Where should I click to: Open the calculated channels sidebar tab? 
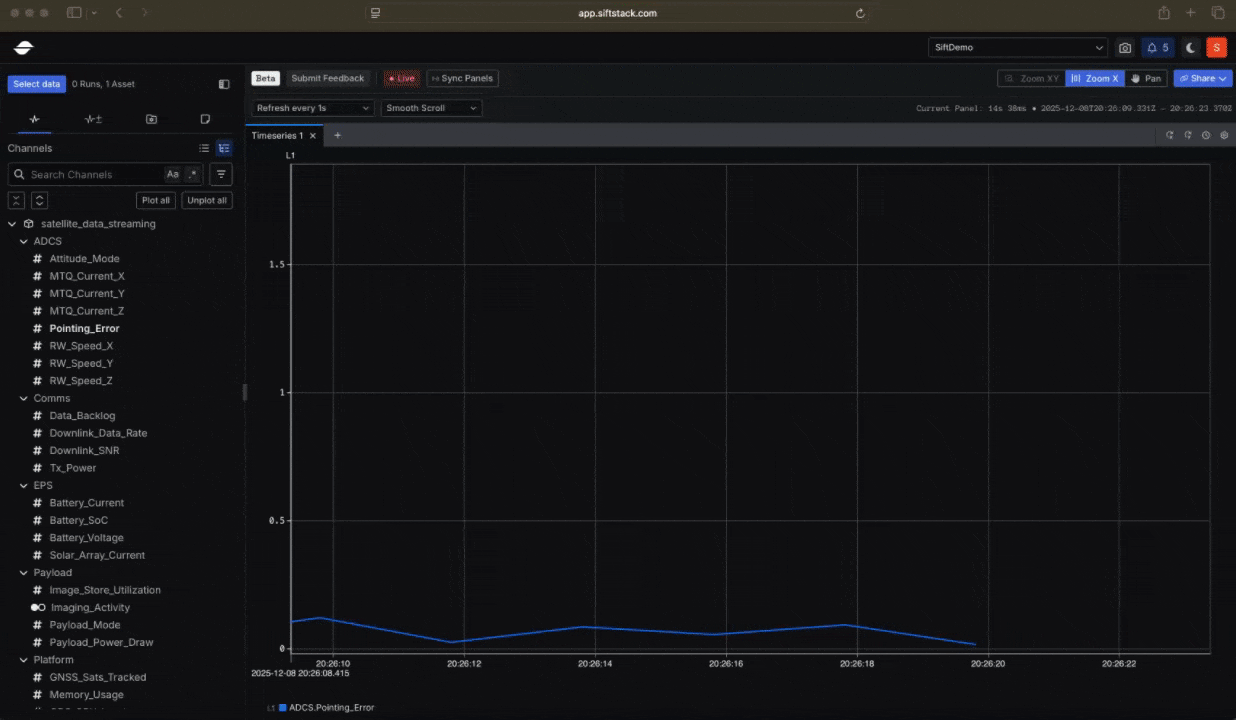93,119
